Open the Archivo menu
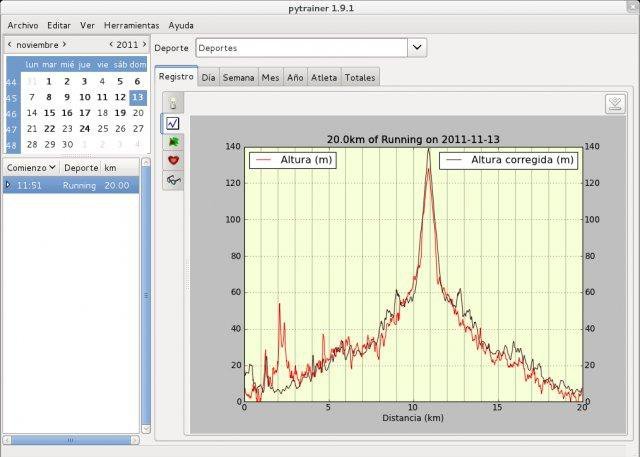 click(x=22, y=24)
